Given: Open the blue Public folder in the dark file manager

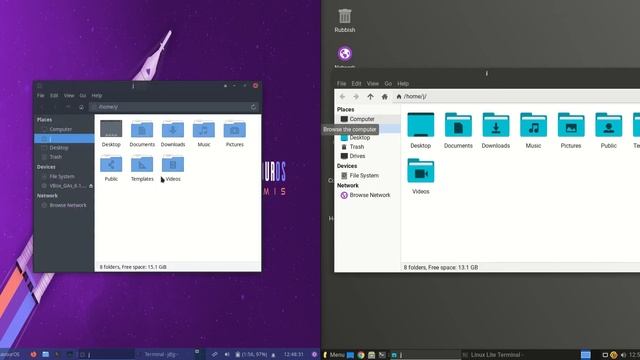Looking at the screenshot, I should point(111,164).
